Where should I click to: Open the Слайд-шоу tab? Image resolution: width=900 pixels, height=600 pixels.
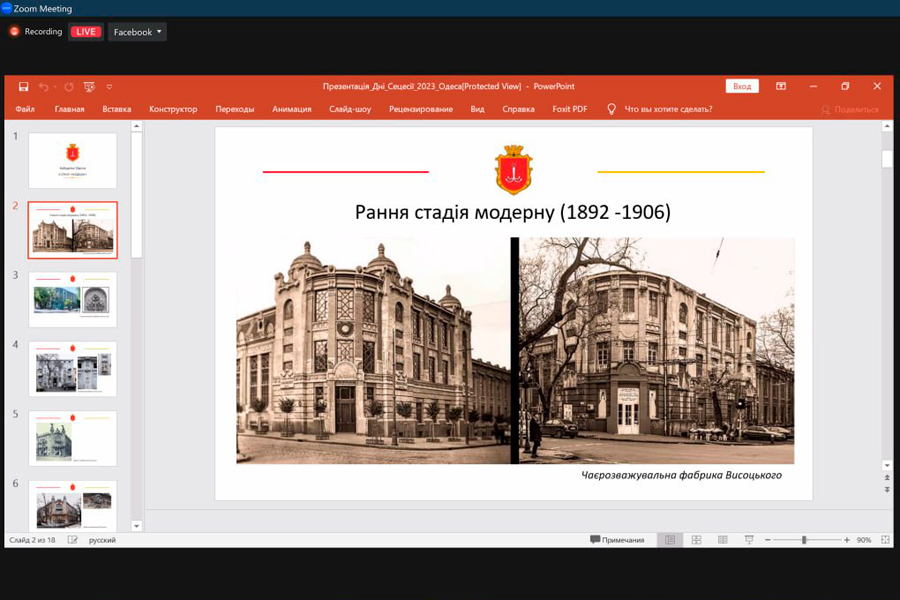[x=350, y=109]
